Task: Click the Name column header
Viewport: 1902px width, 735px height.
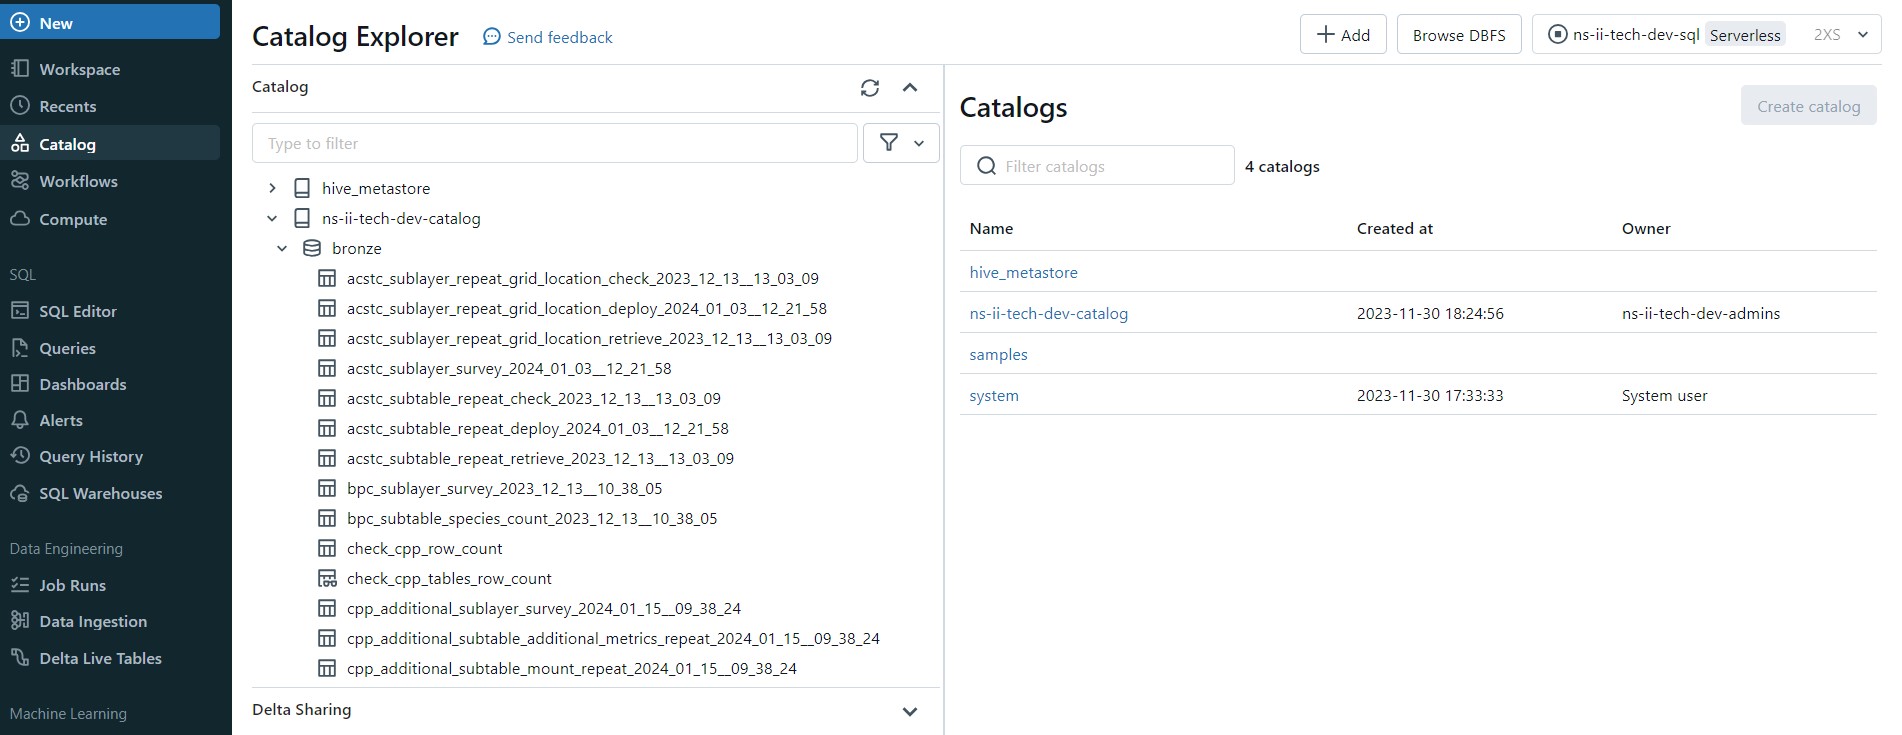Action: pos(991,228)
